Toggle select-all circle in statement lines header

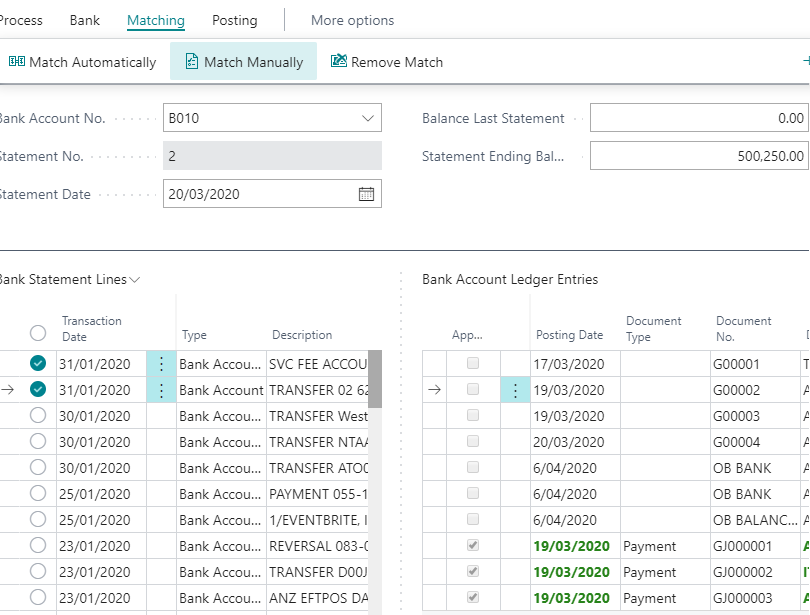coord(38,333)
